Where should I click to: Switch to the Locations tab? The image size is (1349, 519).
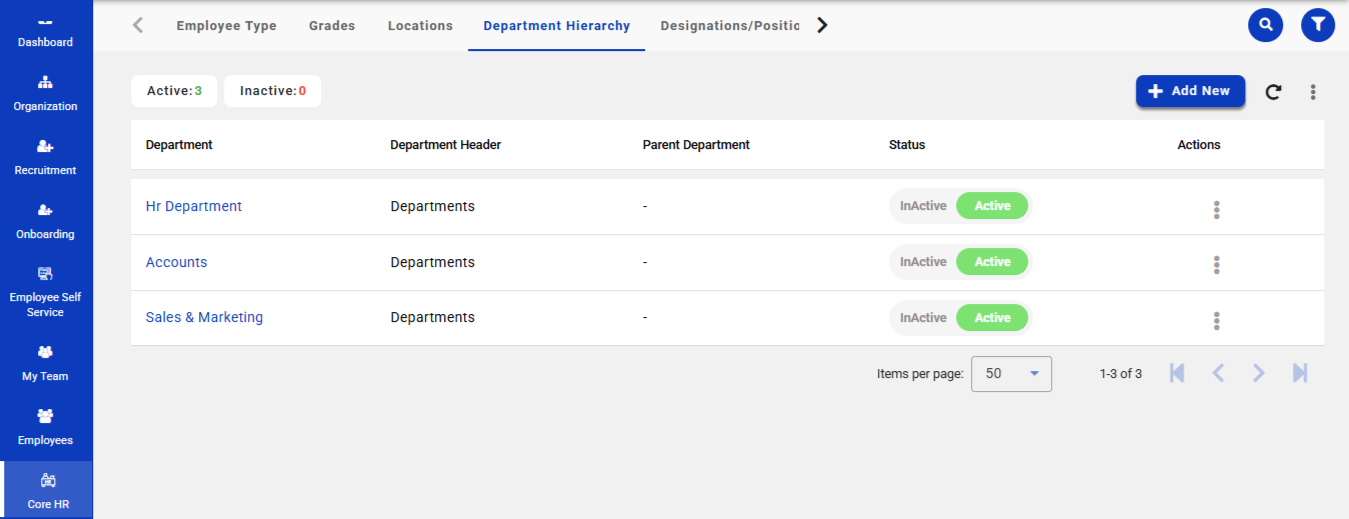tap(420, 26)
